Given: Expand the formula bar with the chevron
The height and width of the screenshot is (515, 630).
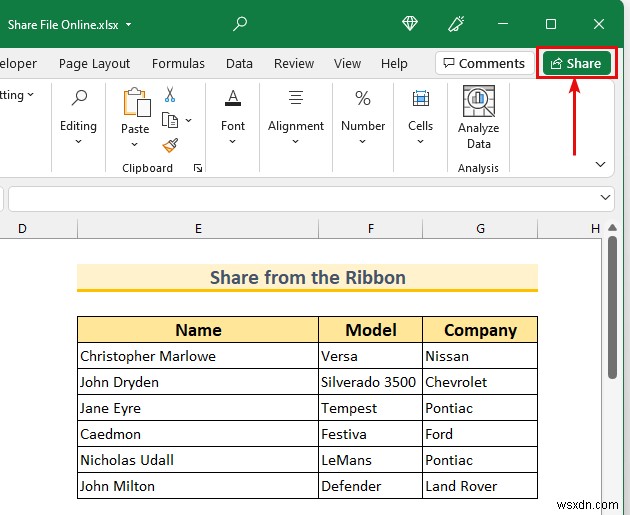Looking at the screenshot, I should (605, 197).
